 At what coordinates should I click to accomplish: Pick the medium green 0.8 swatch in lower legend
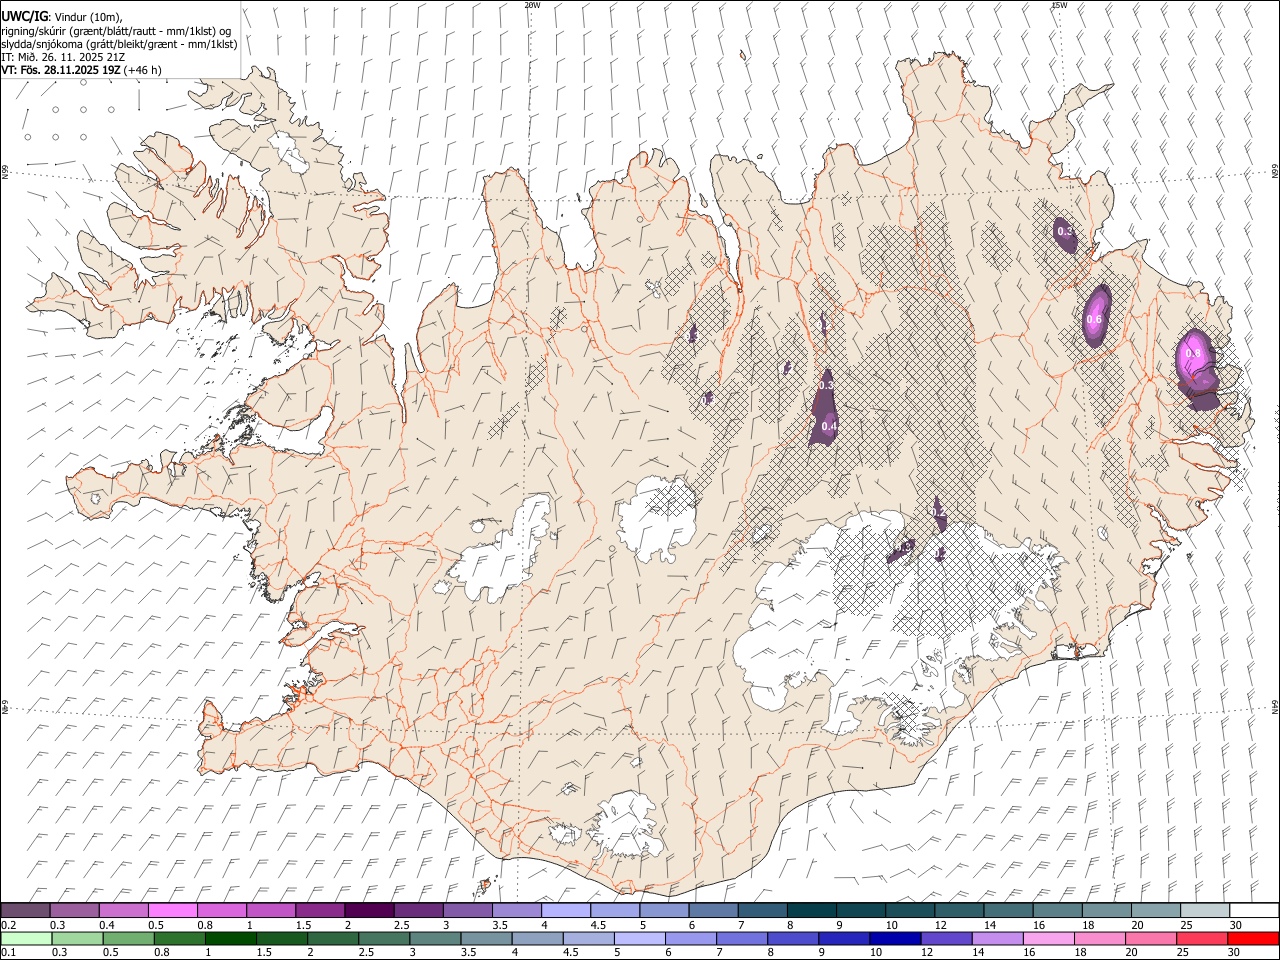click(x=180, y=939)
